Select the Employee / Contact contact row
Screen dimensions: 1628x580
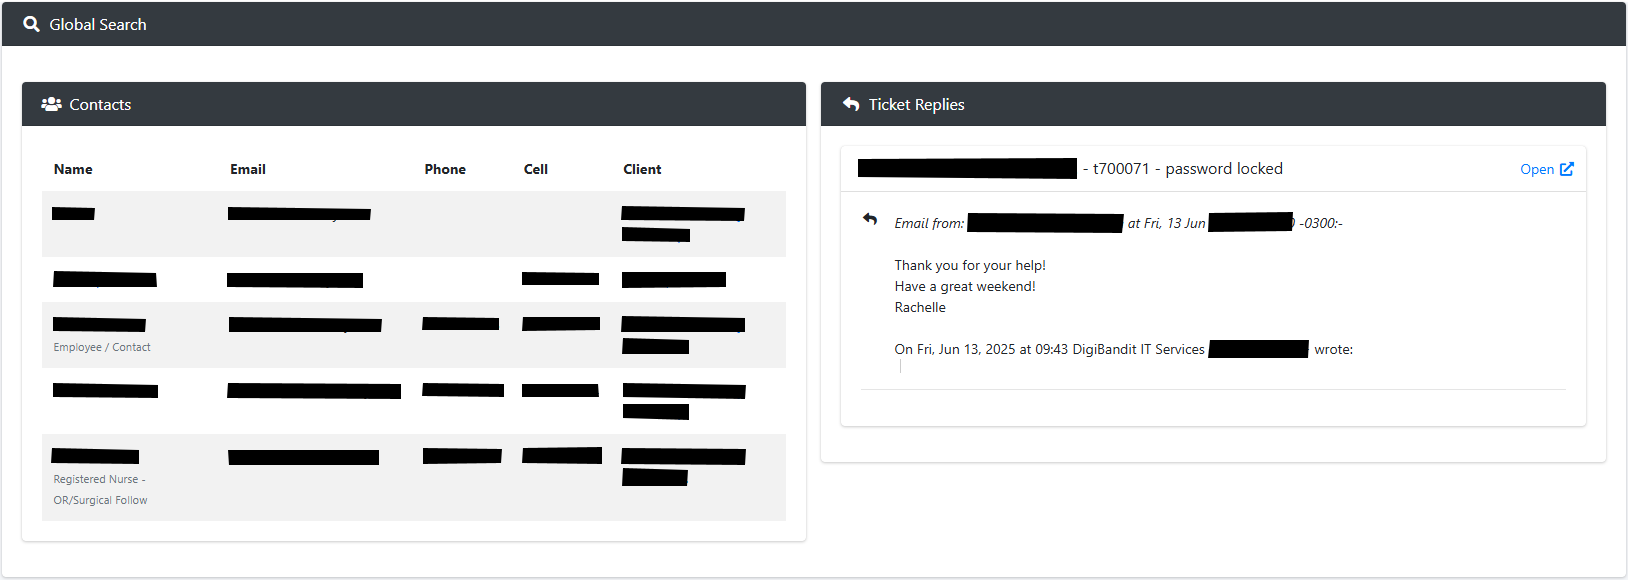coord(414,335)
